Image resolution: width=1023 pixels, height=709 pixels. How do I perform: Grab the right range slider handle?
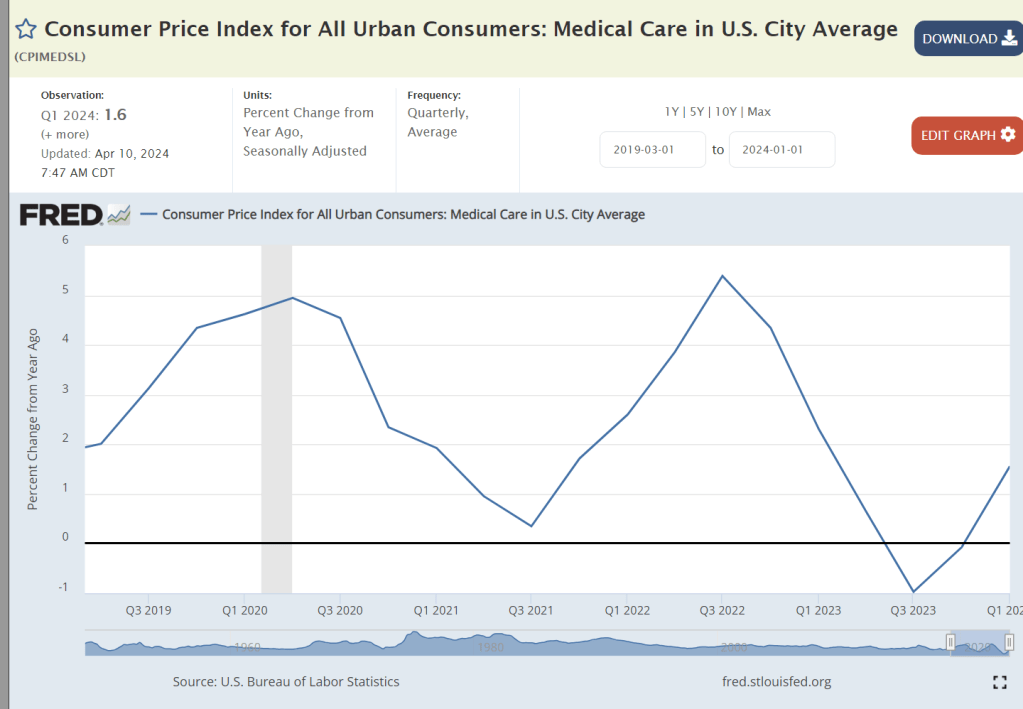[1009, 642]
